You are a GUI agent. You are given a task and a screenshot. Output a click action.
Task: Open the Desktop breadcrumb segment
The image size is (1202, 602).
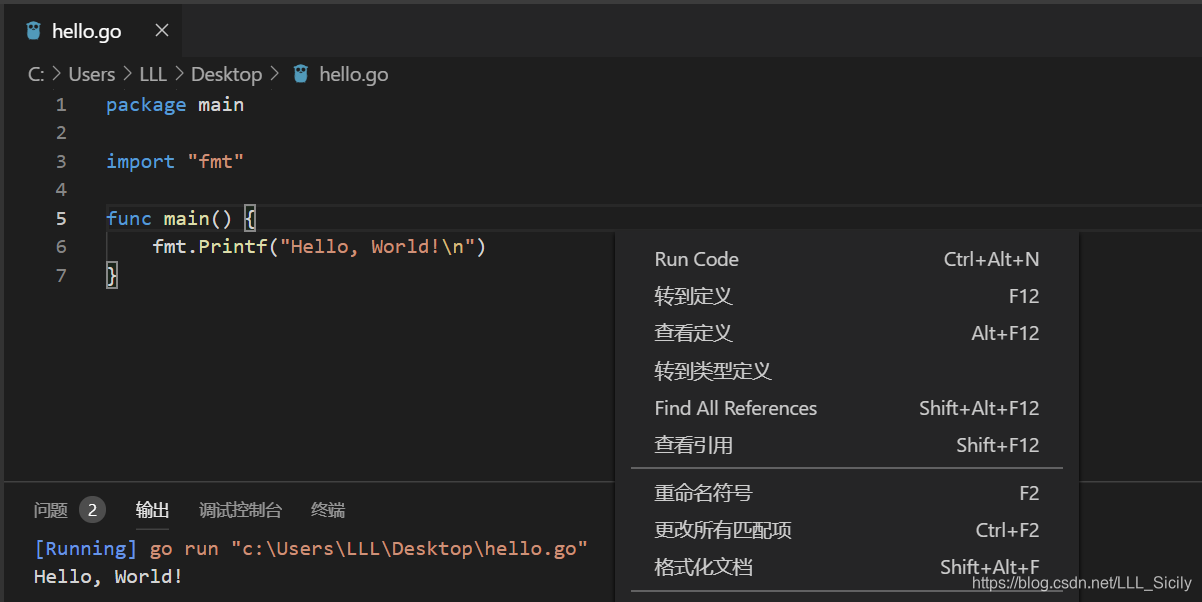point(226,74)
